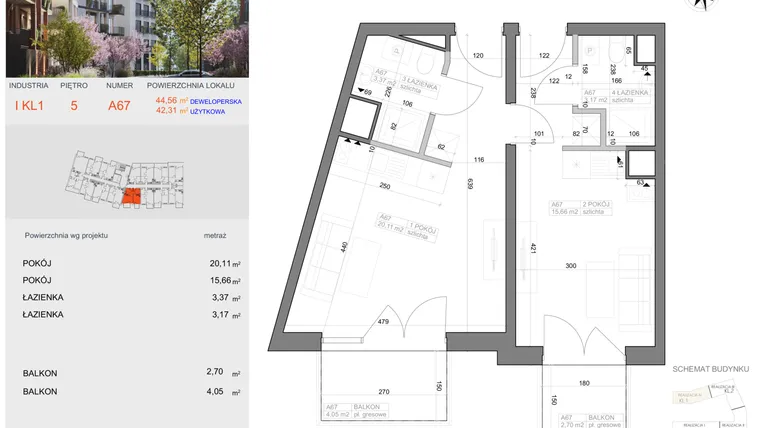Viewport: 760px width, 428px height.
Task: Click the POKÓJ row with 15,66 m²
Action: pyautogui.click(x=131, y=281)
